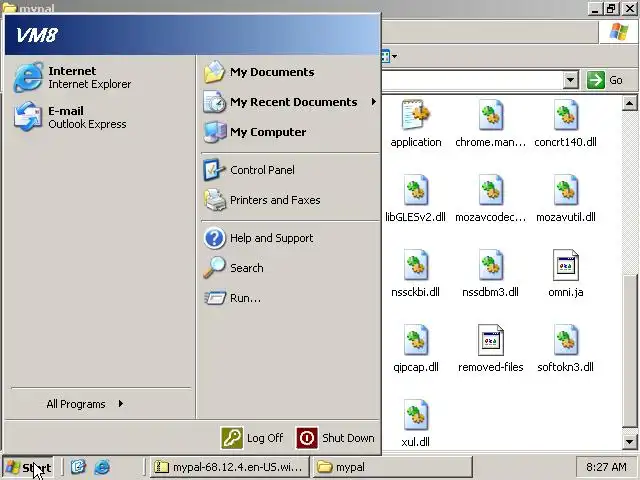Click the system clock showing 8:27 AM
This screenshot has height=480, width=640.
pos(606,467)
